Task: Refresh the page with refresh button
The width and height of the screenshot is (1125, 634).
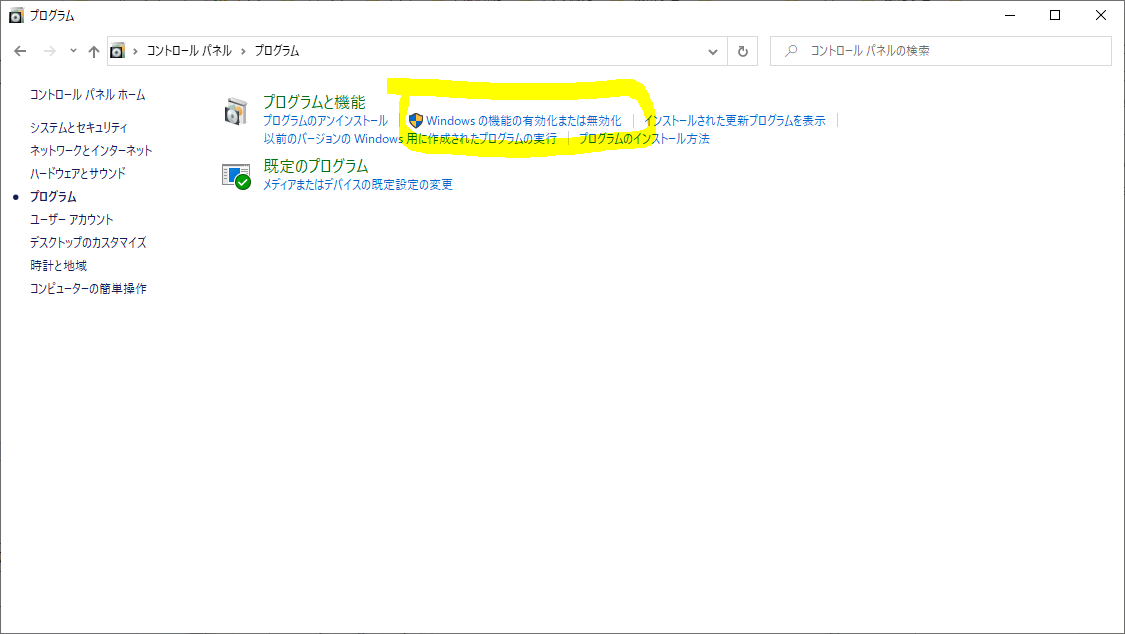Action: coord(743,52)
